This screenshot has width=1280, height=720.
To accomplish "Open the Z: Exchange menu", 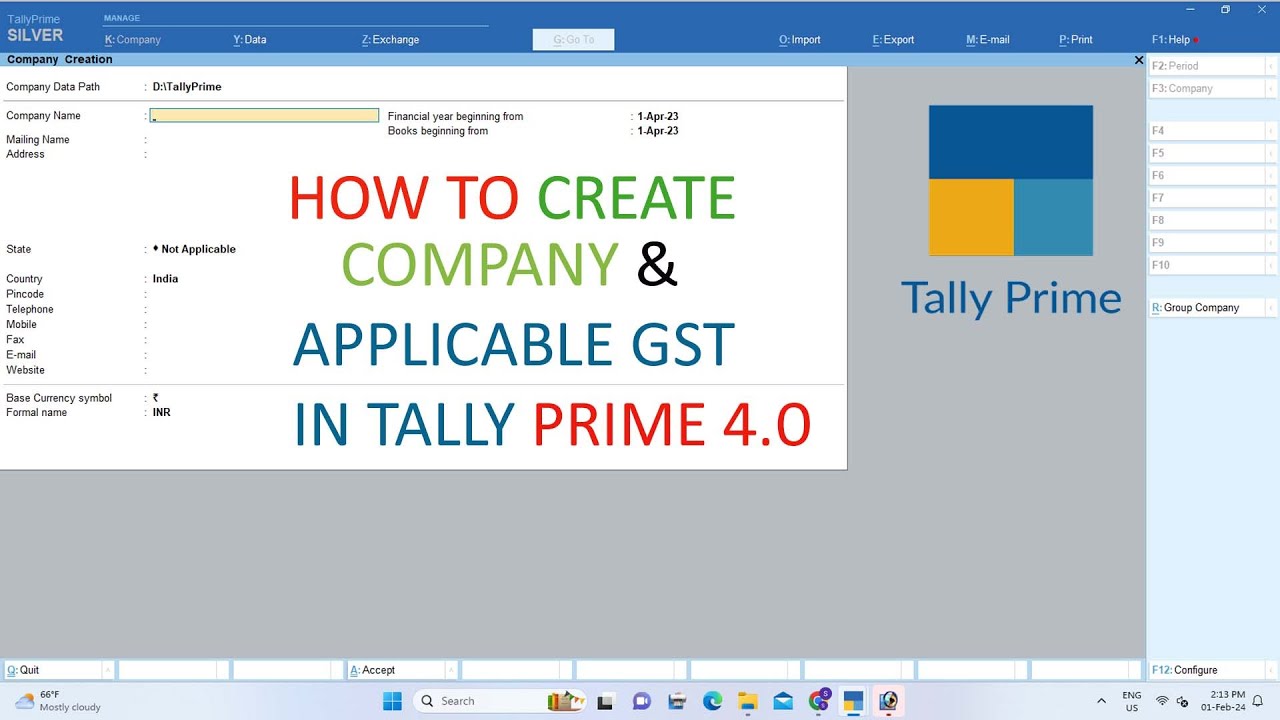I will coord(390,40).
